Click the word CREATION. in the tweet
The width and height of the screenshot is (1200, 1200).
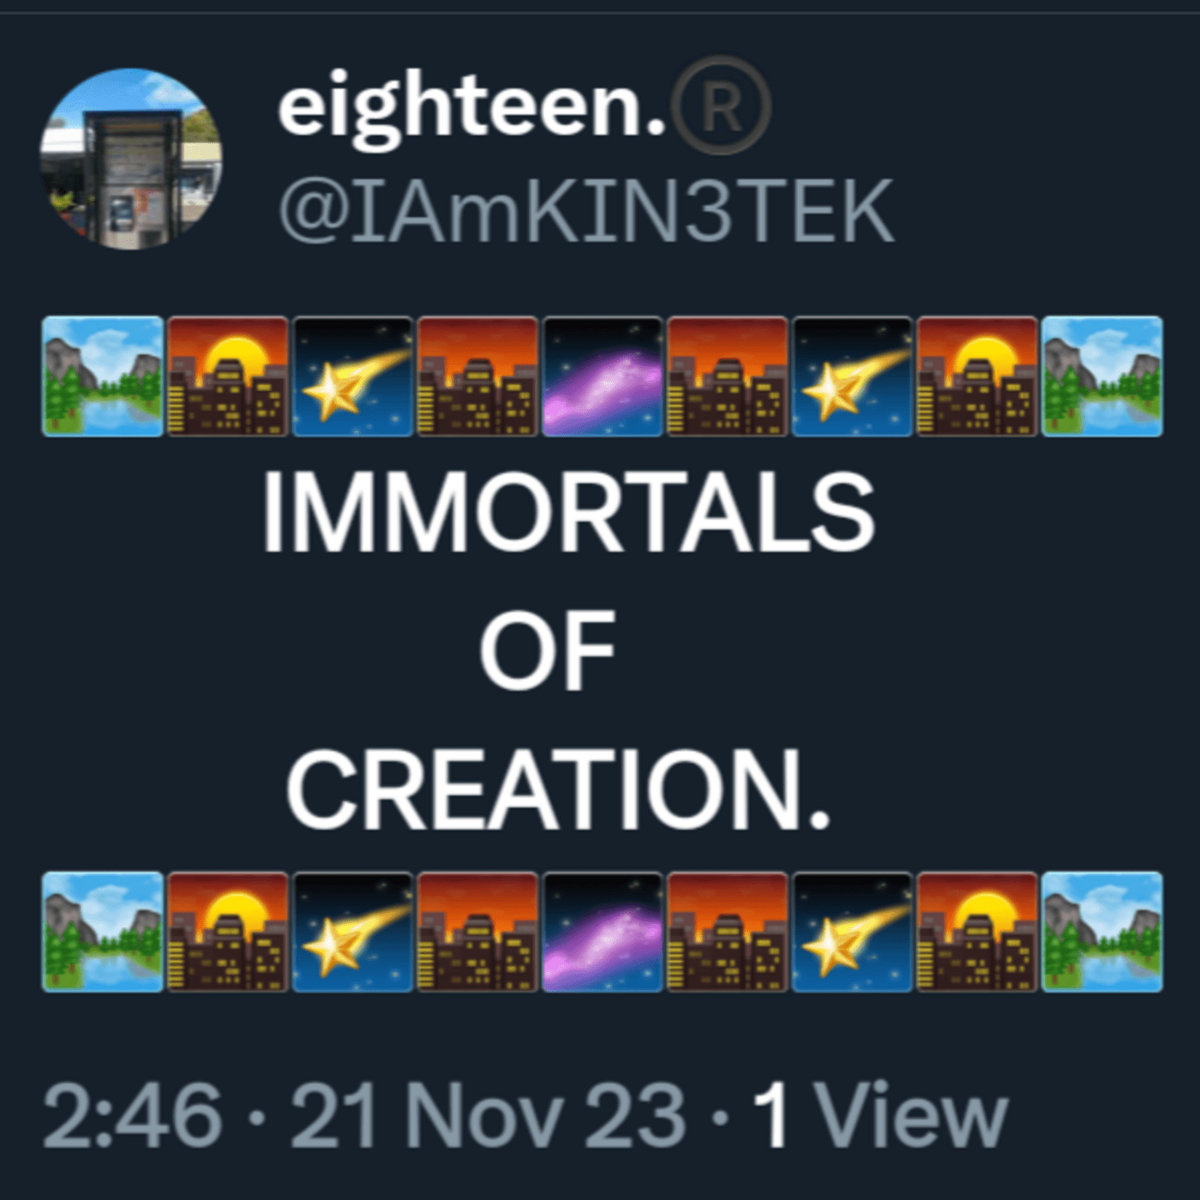559,790
